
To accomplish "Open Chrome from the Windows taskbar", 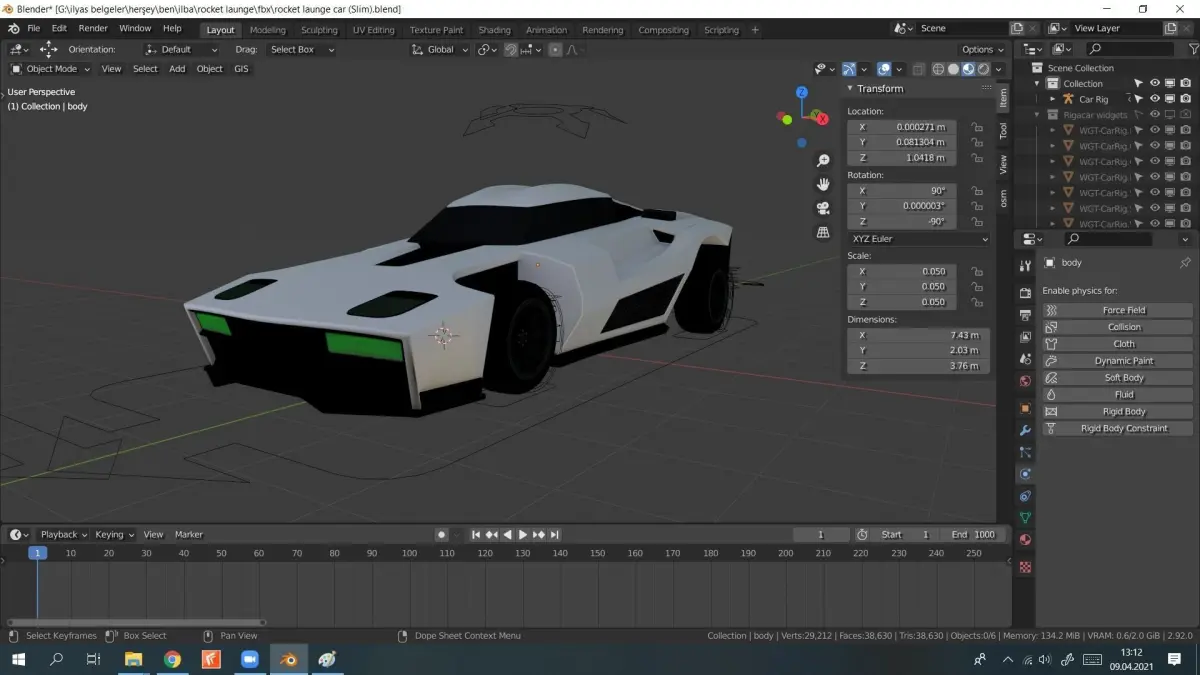I will click(172, 659).
